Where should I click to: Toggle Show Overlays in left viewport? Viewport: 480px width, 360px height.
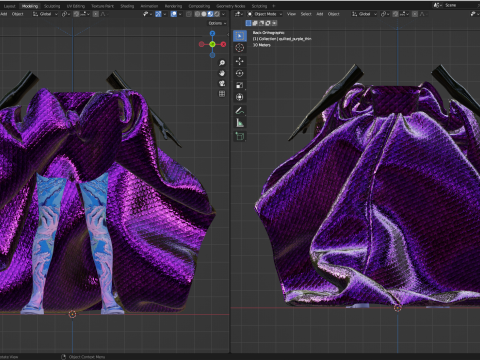174,14
